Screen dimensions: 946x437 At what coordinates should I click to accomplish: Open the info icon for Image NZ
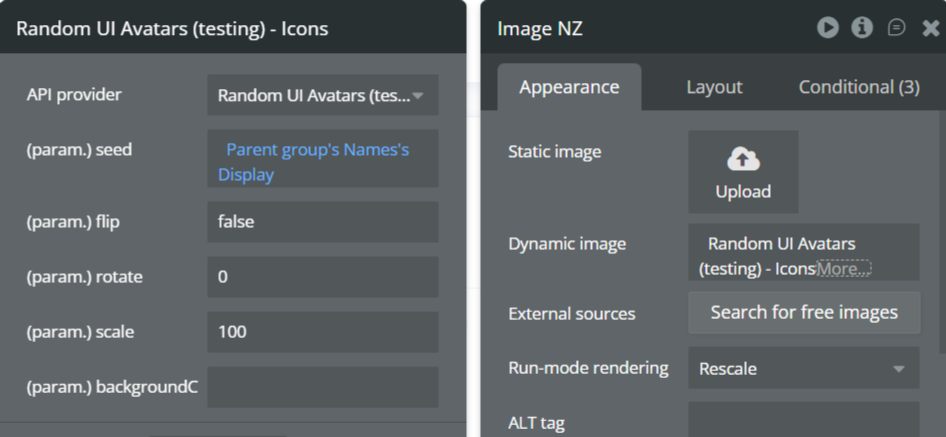[862, 28]
